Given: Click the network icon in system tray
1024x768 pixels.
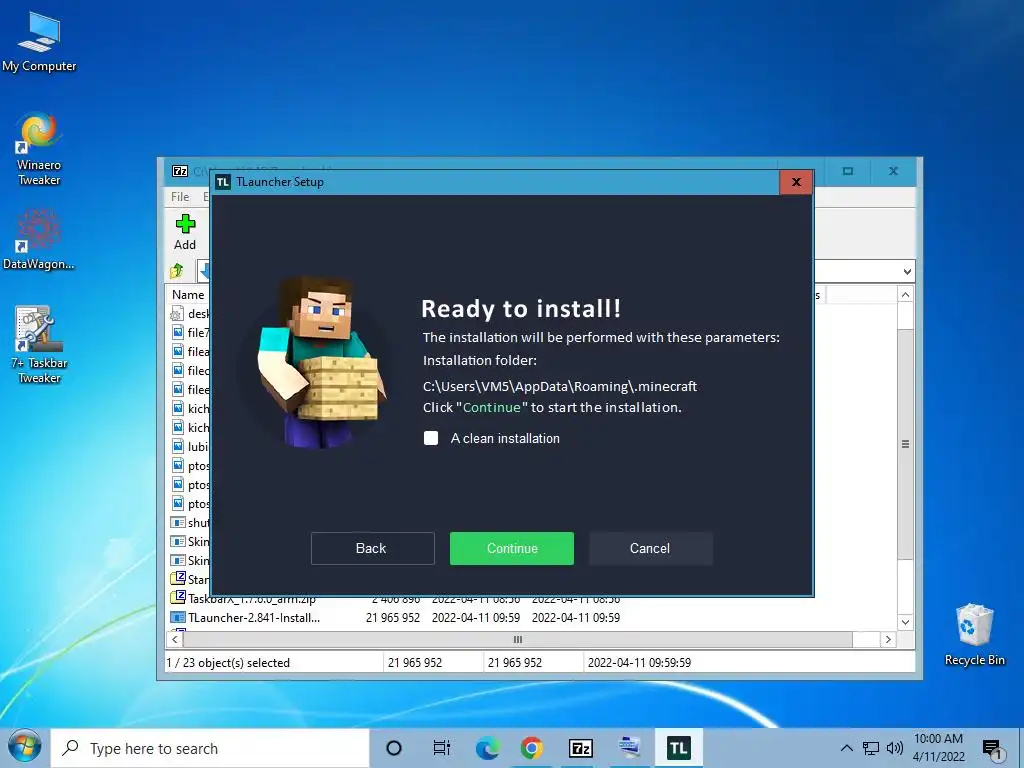Looking at the screenshot, I should click(x=871, y=748).
